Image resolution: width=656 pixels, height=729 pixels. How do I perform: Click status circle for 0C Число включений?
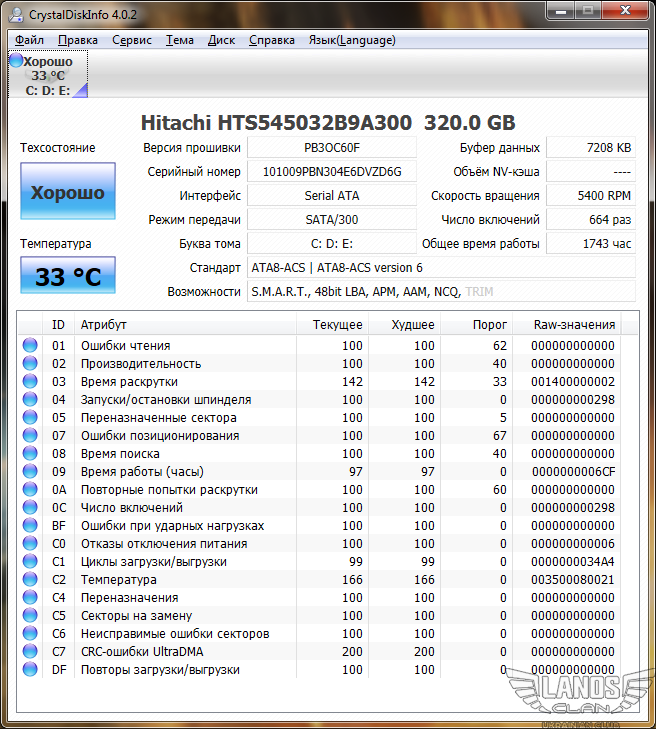coord(30,507)
